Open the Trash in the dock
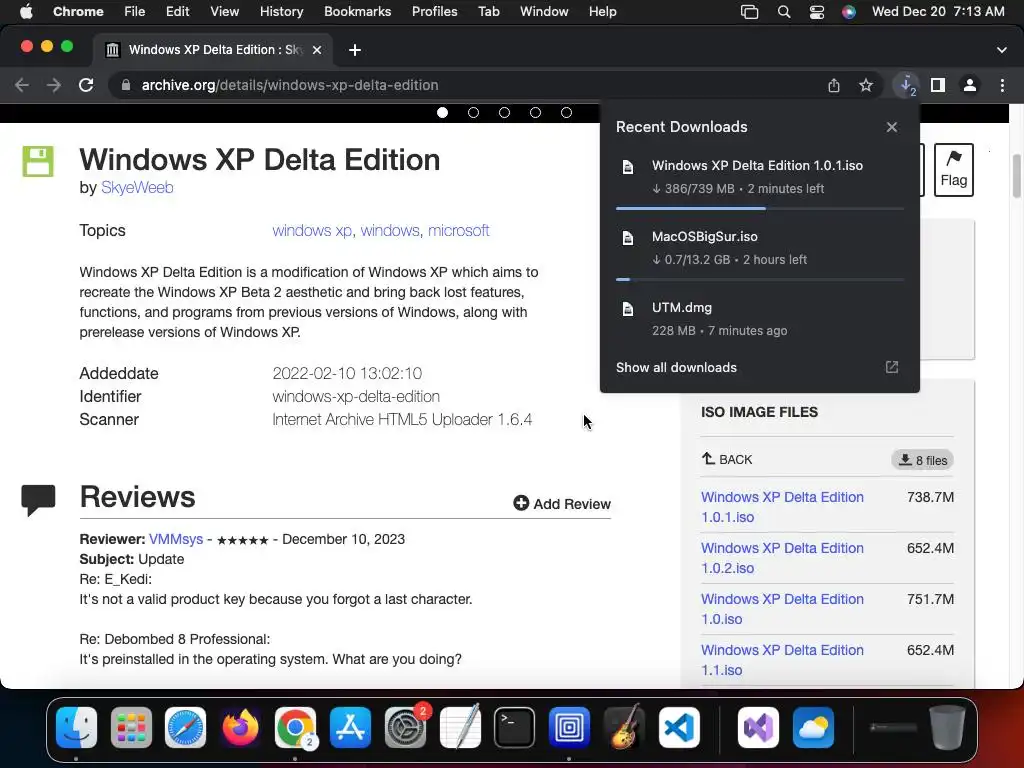 click(948, 727)
